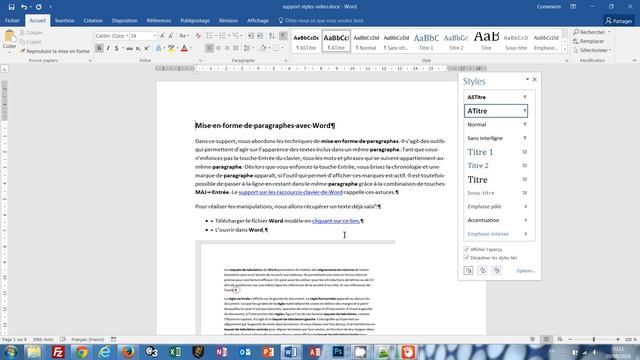Toggle italic formatting
This screenshot has height=360, width=640.
(x=108, y=49)
